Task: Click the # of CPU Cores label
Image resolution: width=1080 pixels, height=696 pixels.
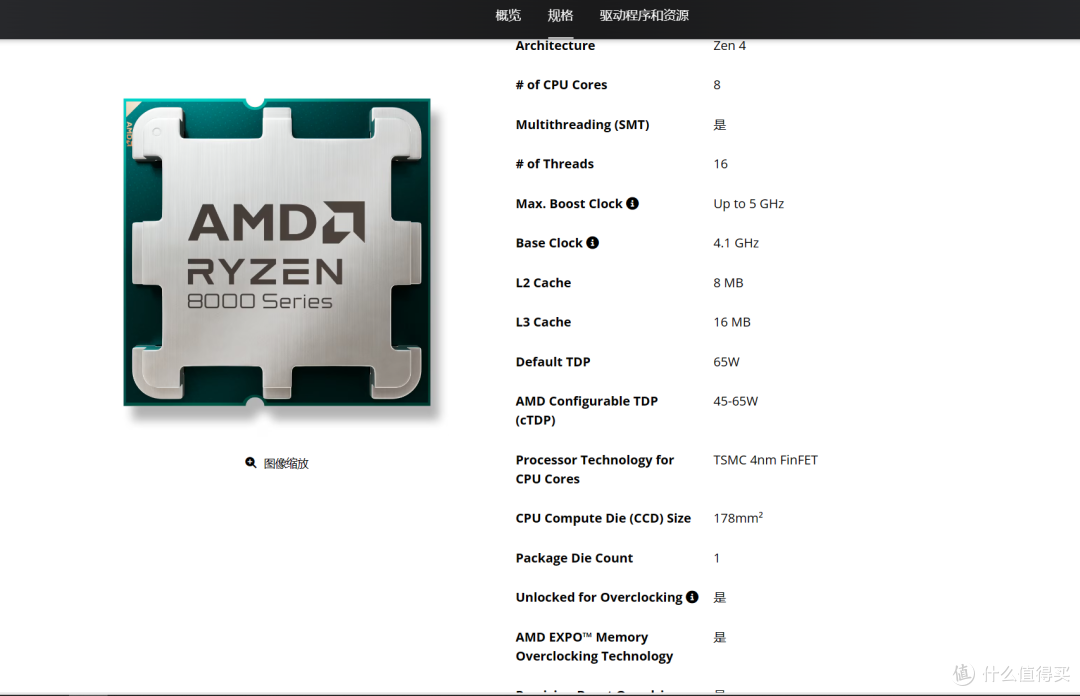Action: tap(561, 85)
